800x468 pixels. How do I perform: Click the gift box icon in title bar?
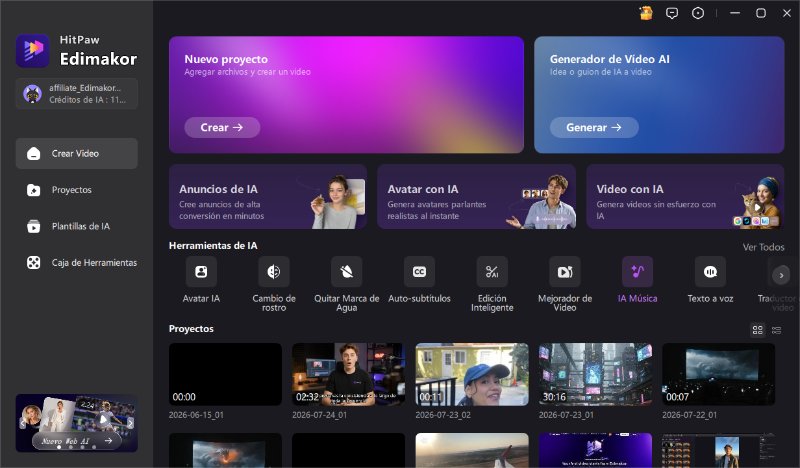click(646, 13)
